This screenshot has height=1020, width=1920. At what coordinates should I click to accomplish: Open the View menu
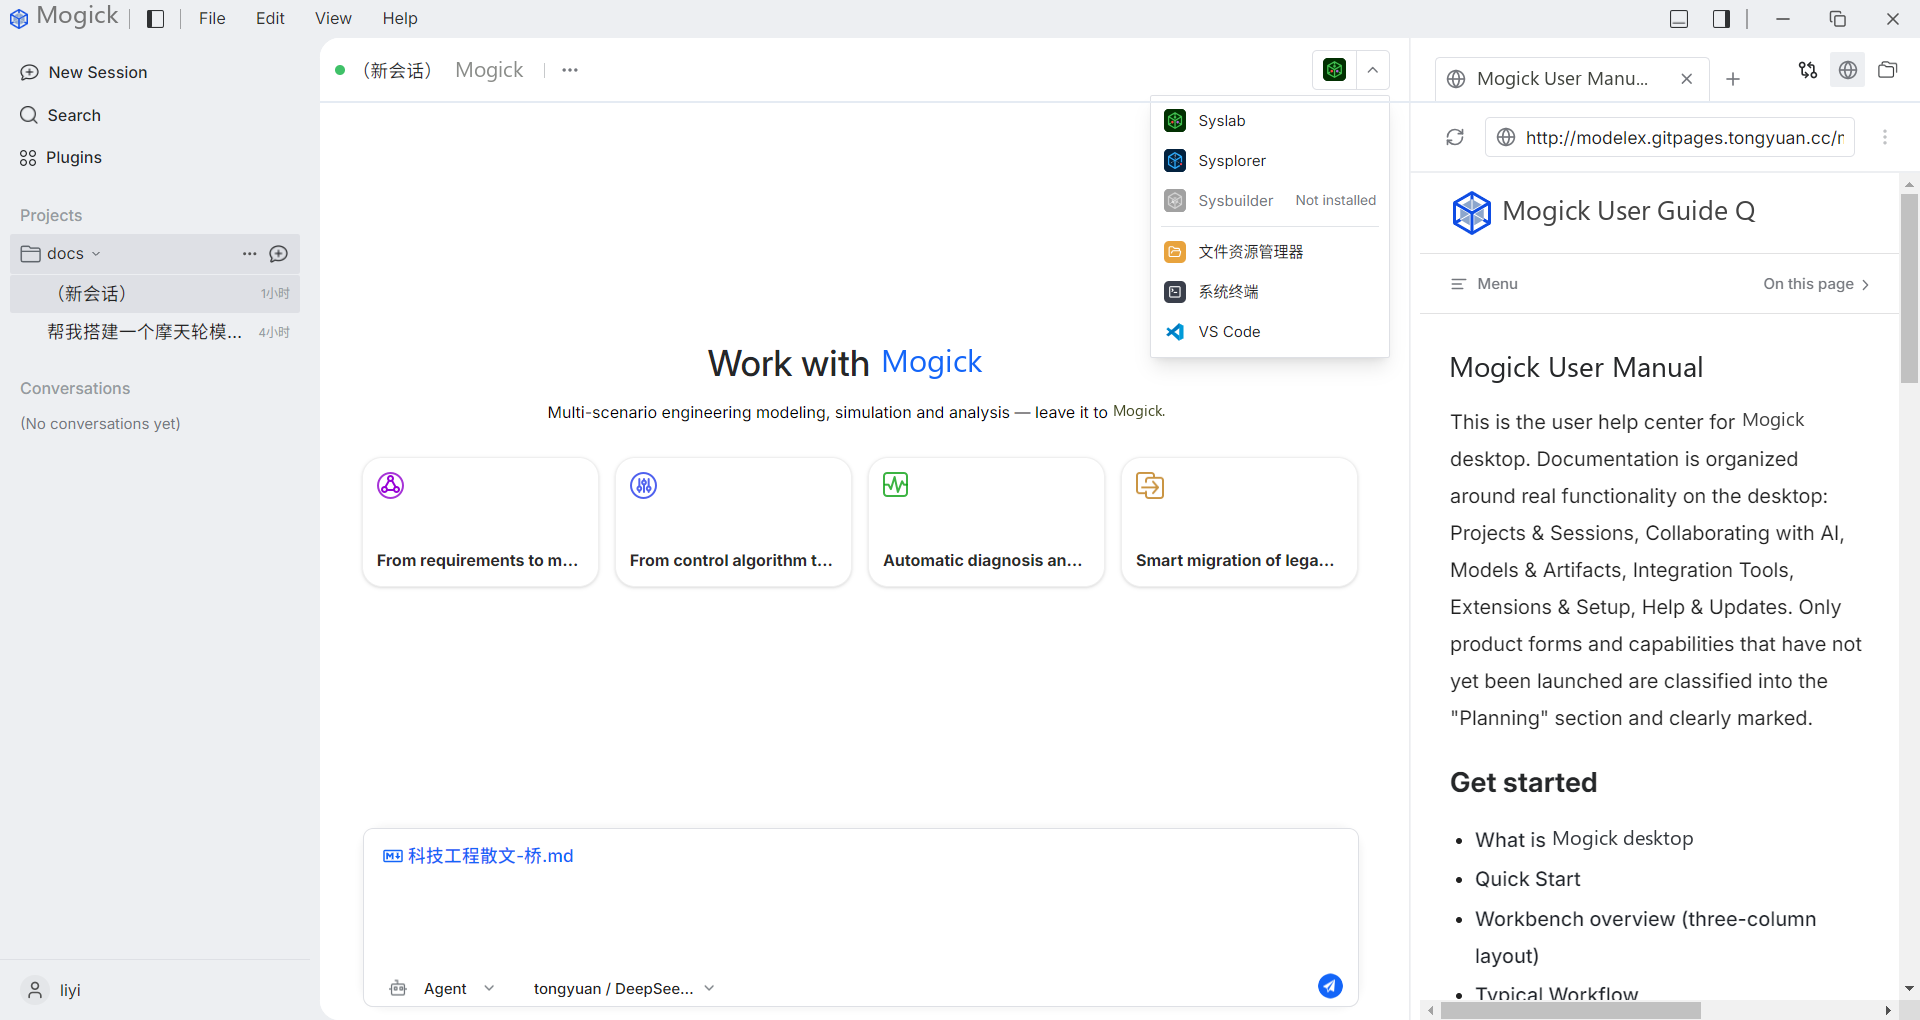tap(333, 18)
